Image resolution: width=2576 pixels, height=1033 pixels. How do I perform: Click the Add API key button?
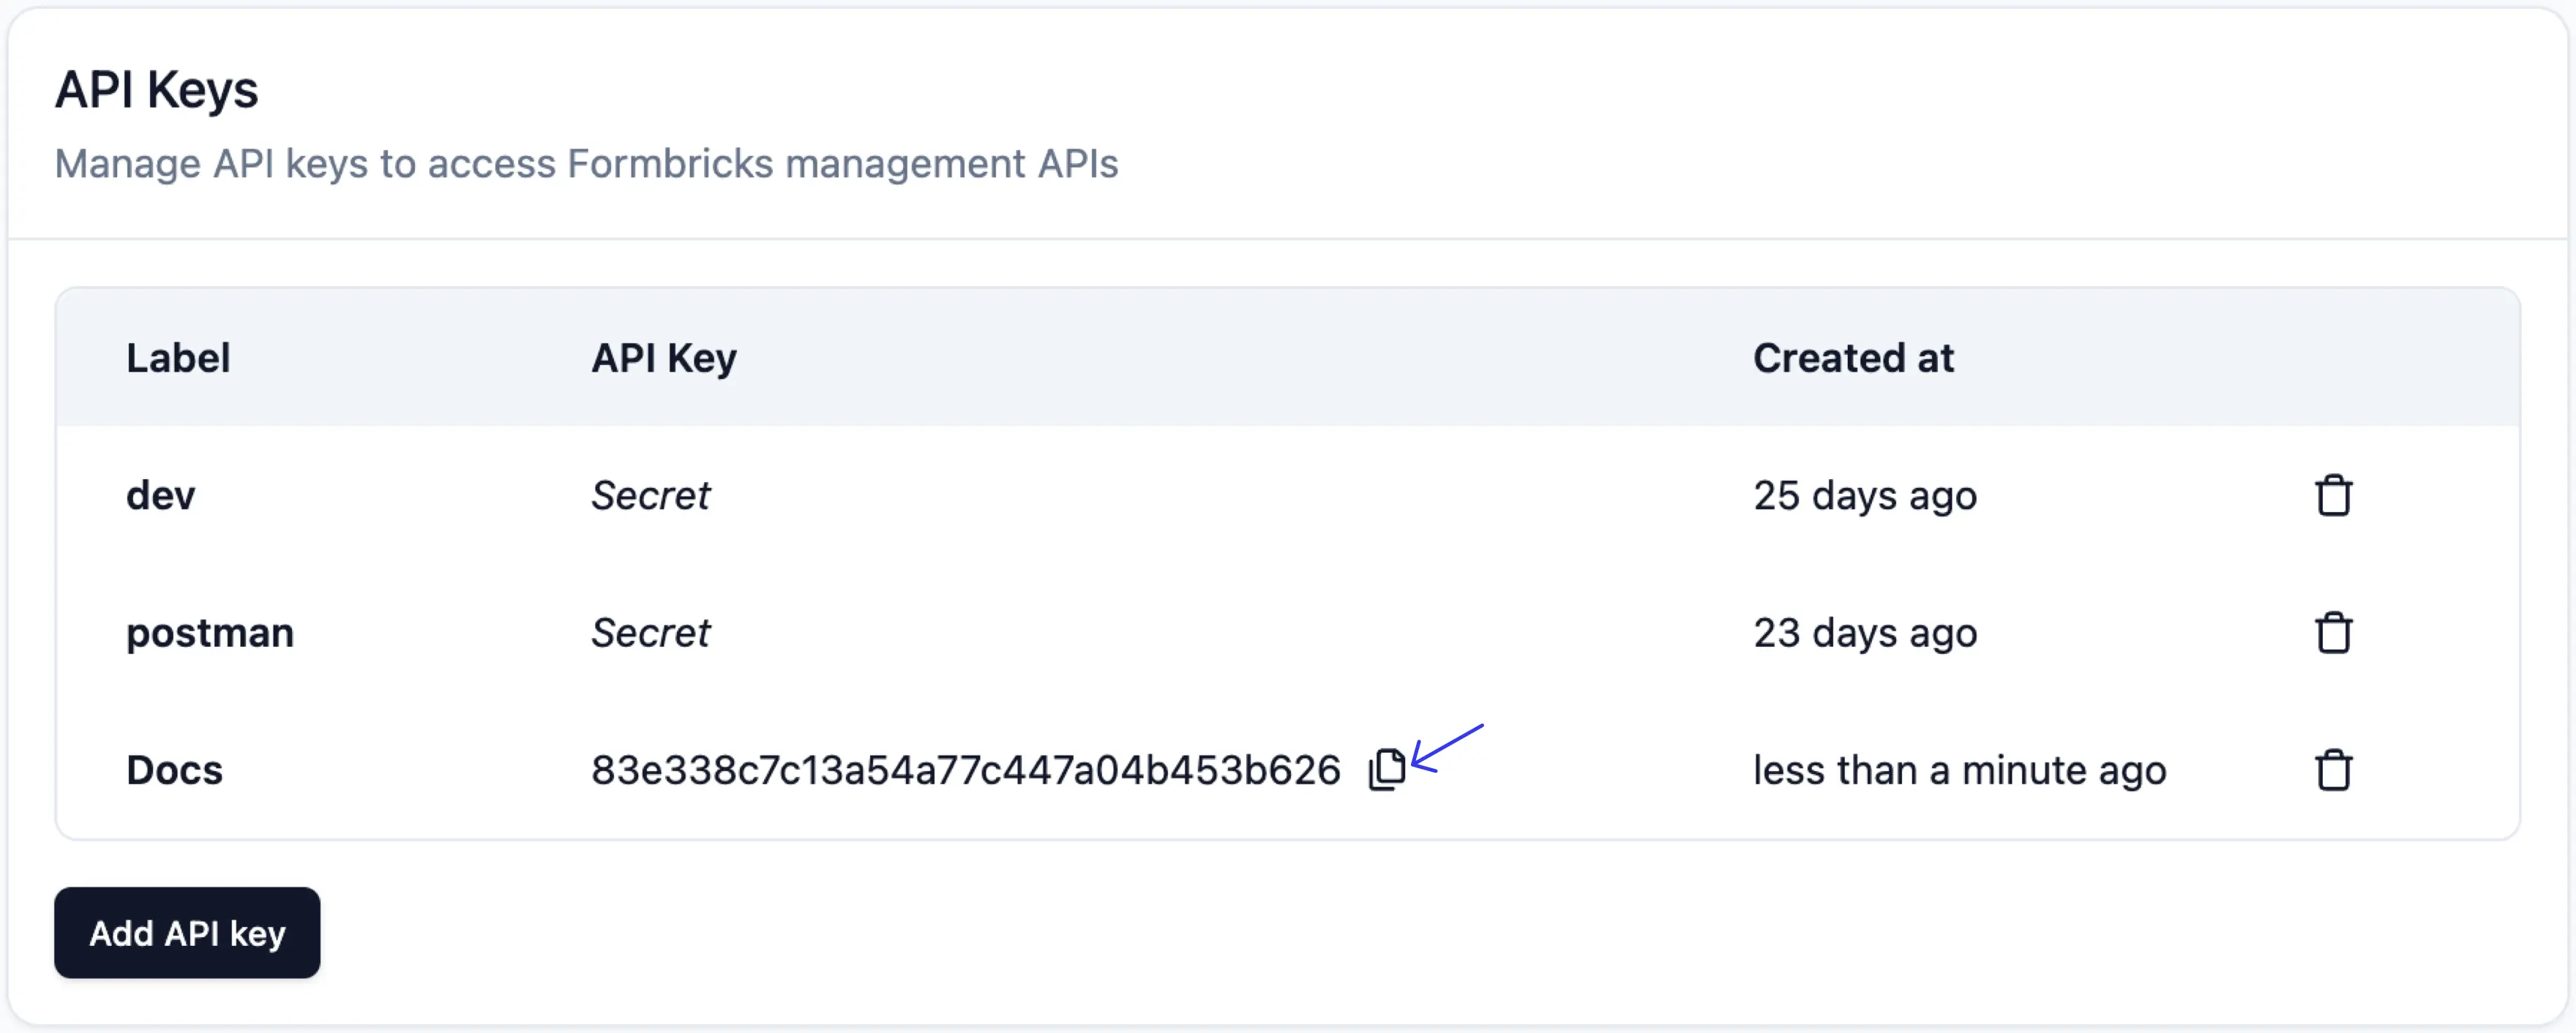(187, 932)
